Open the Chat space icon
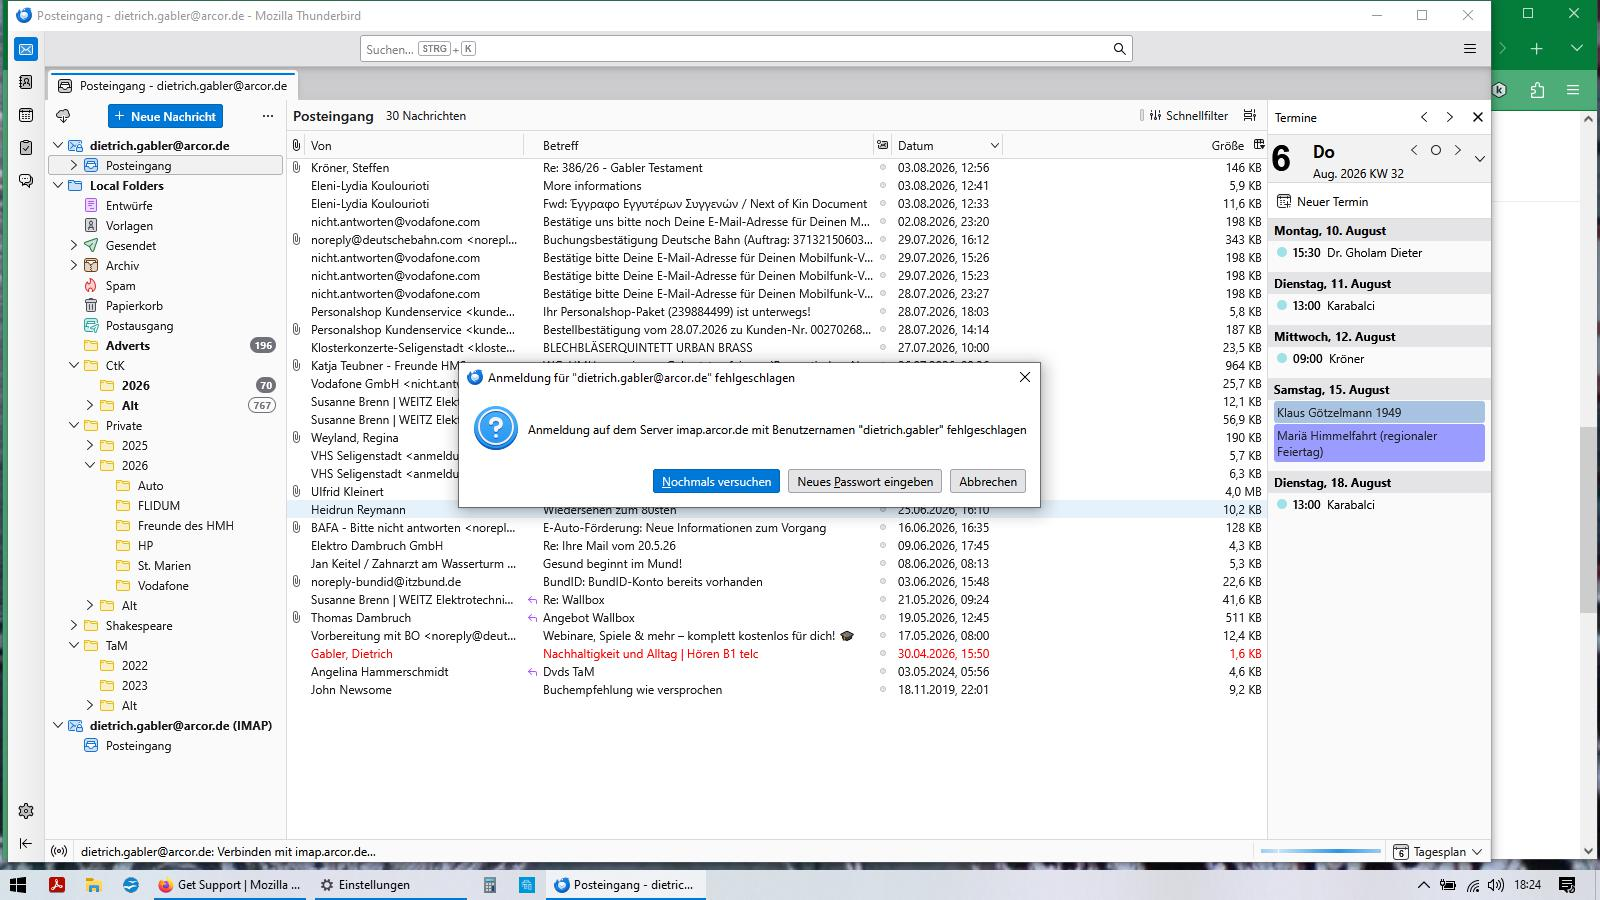Image resolution: width=1600 pixels, height=900 pixels. [26, 181]
